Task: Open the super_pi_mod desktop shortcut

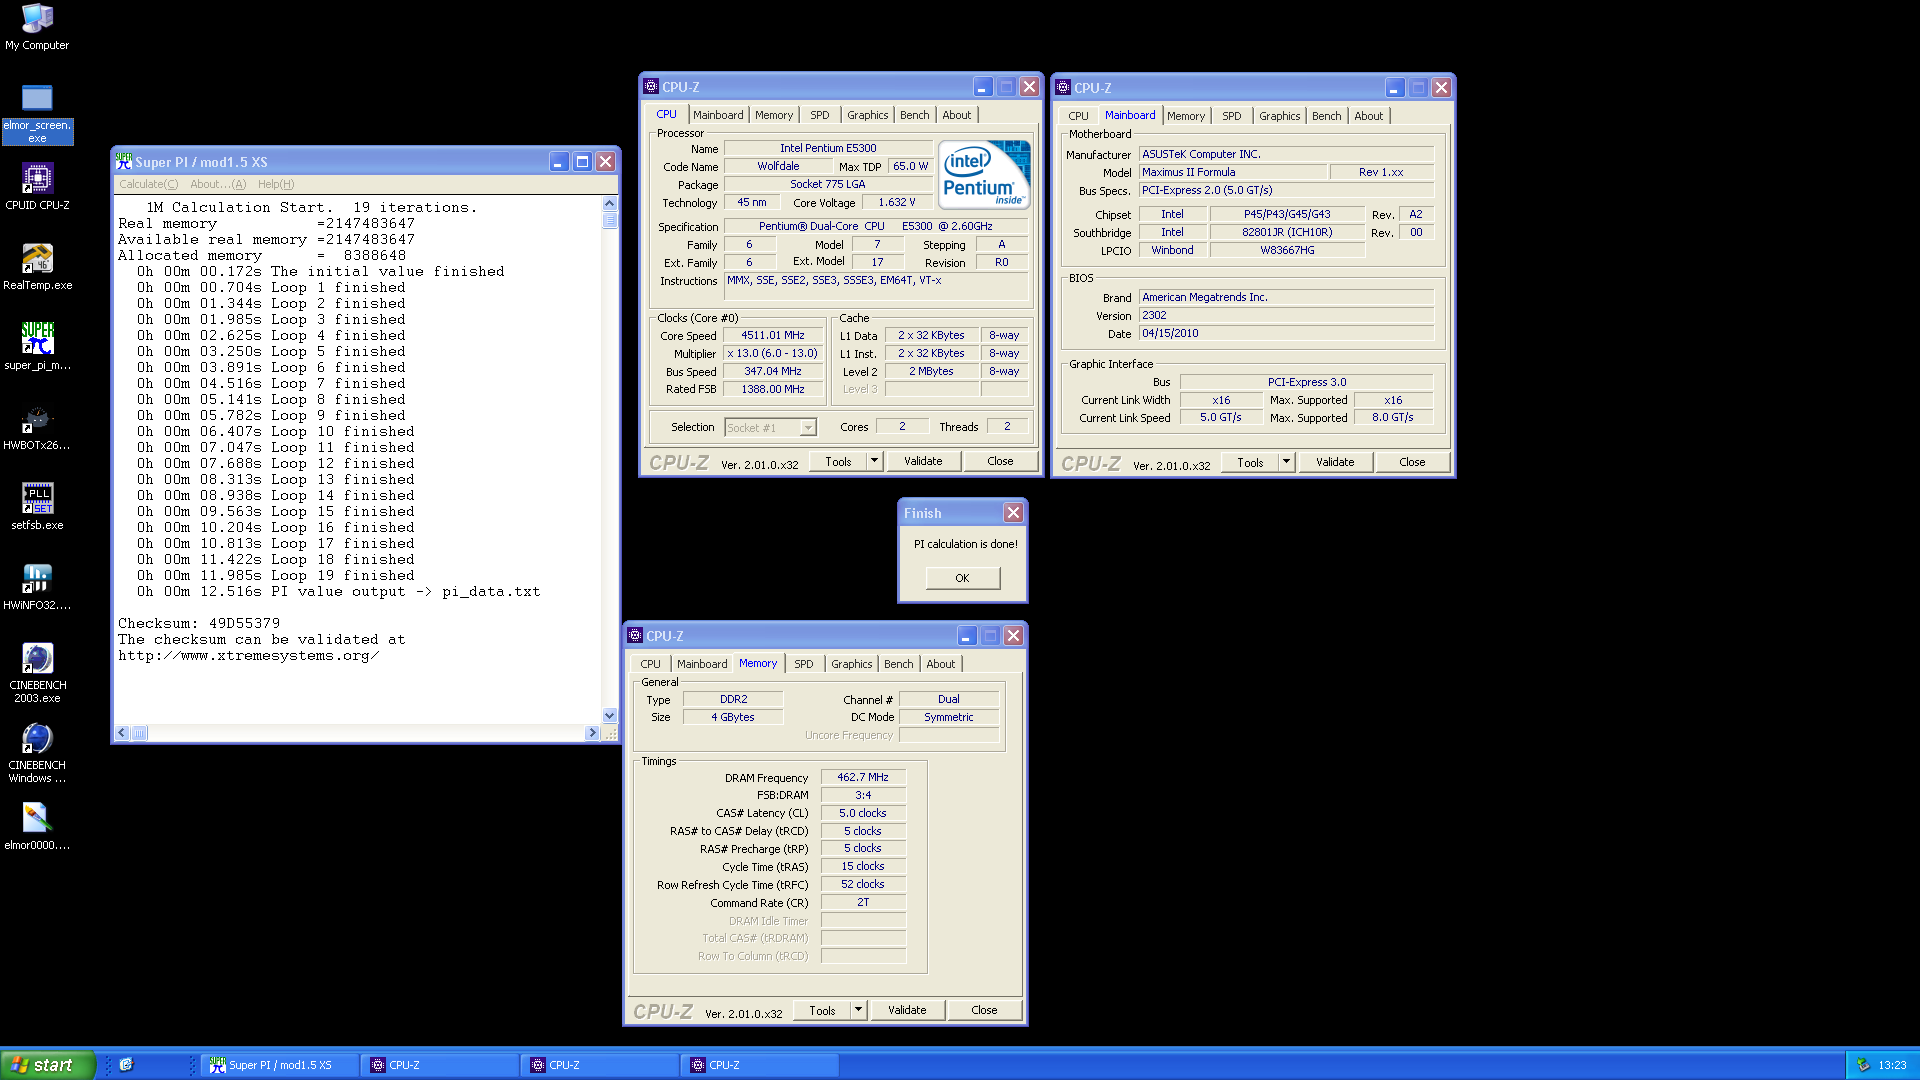Action: [37, 347]
